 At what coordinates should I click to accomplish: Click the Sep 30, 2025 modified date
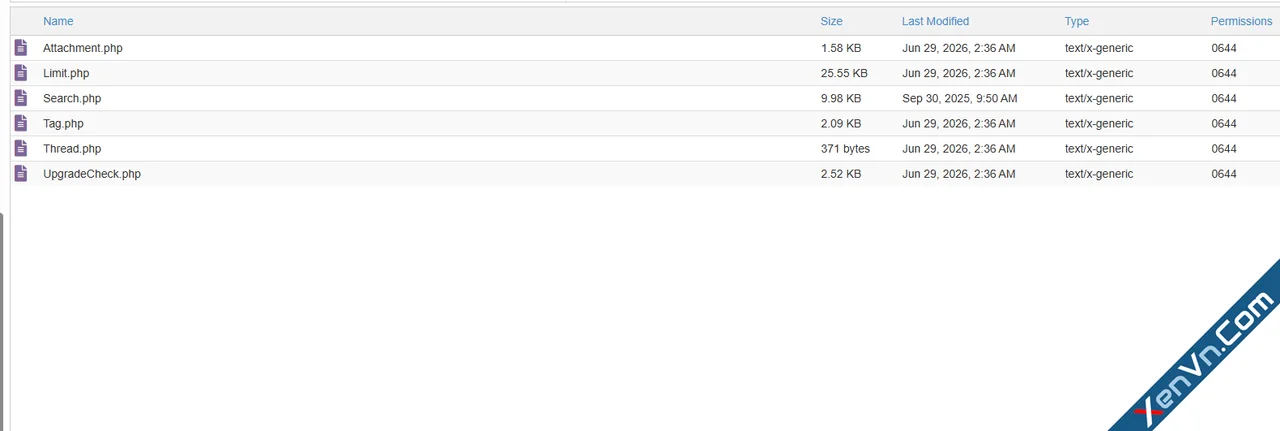(960, 98)
